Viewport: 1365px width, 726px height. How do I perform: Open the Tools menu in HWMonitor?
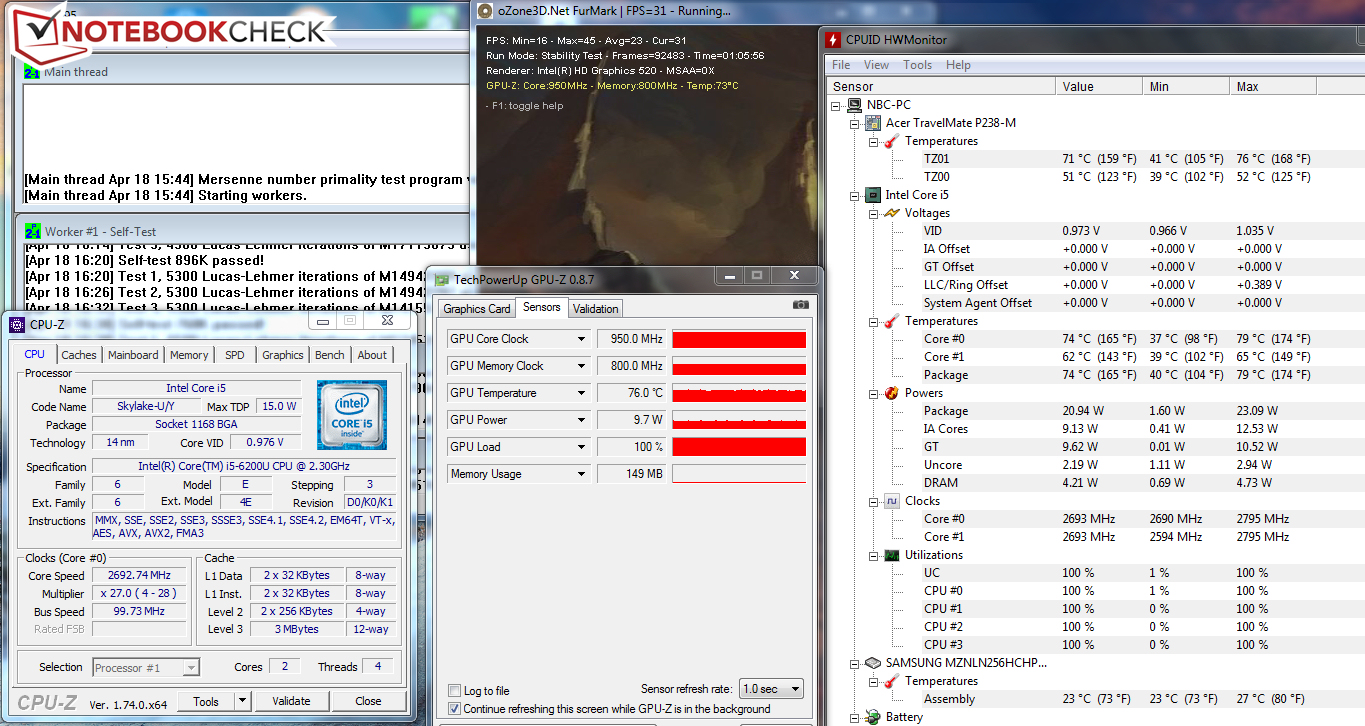tap(917, 65)
